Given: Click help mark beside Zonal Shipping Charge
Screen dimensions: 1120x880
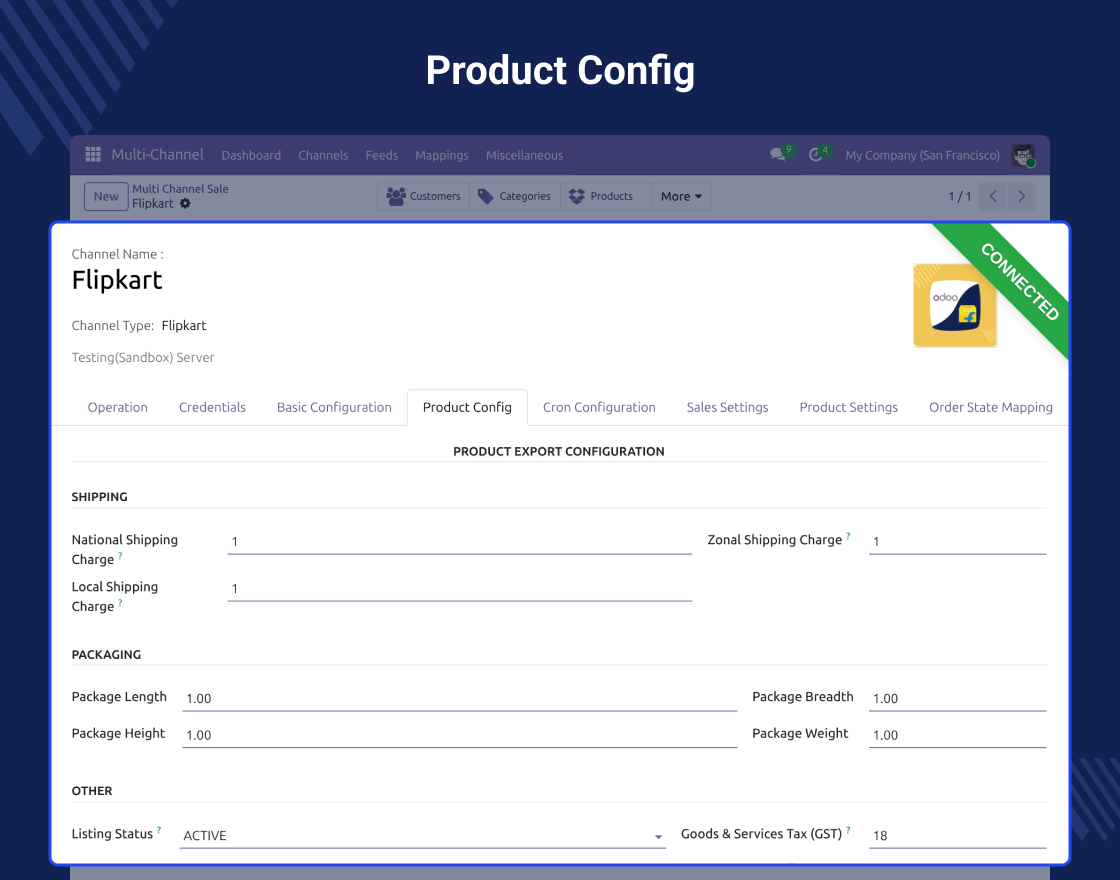Looking at the screenshot, I should pos(848,536).
